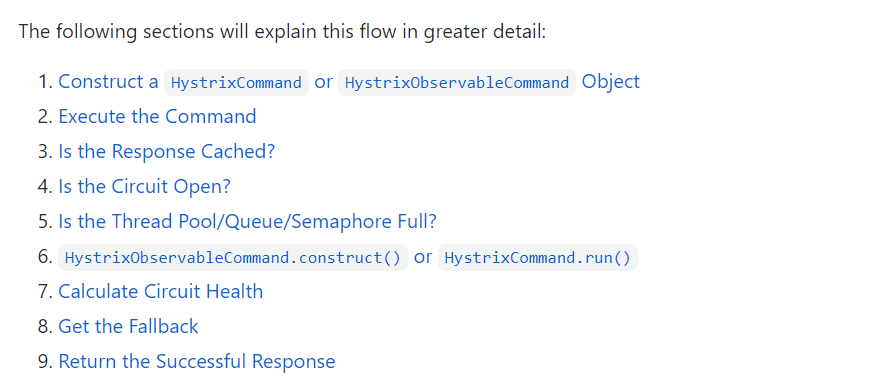Image resolution: width=877 pixels, height=391 pixels.
Task: Click the words Construct a in item one
Action: click(x=109, y=82)
